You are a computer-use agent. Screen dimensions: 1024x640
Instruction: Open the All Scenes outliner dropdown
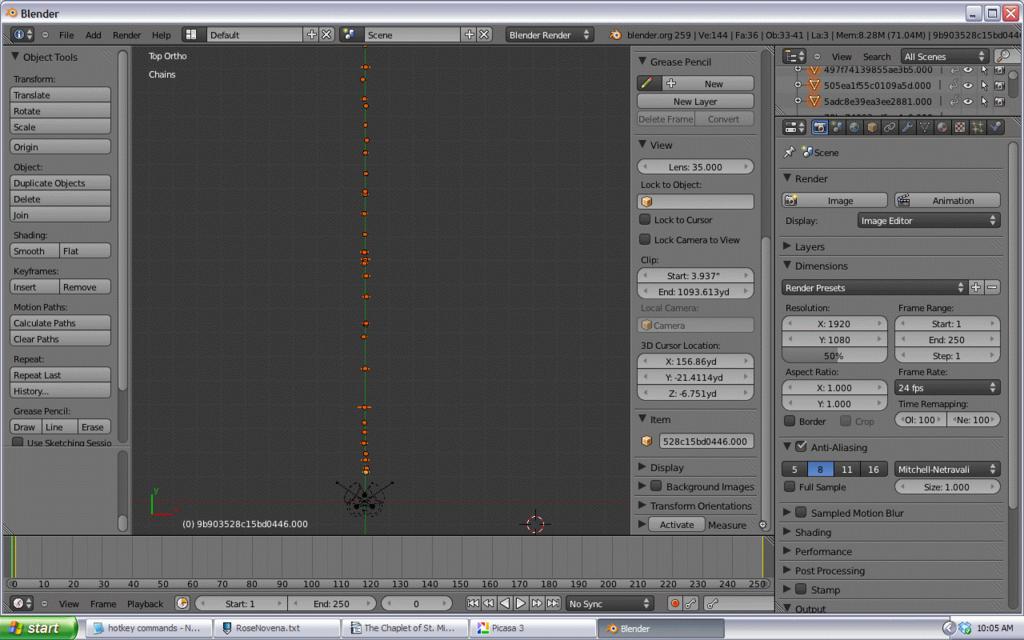tap(944, 56)
